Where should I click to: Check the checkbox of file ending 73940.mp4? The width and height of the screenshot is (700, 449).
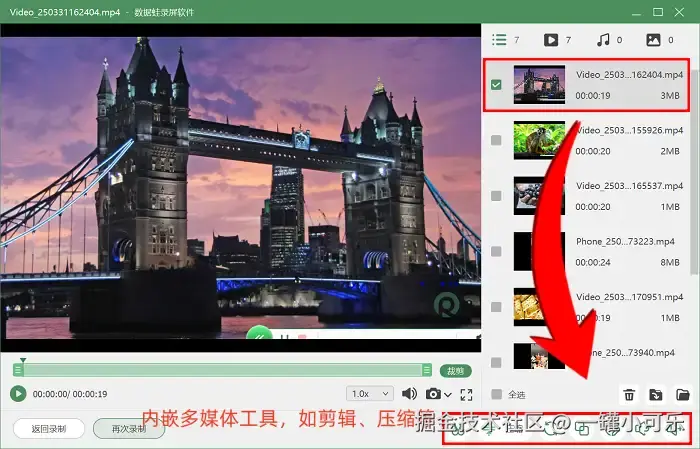[x=496, y=362]
